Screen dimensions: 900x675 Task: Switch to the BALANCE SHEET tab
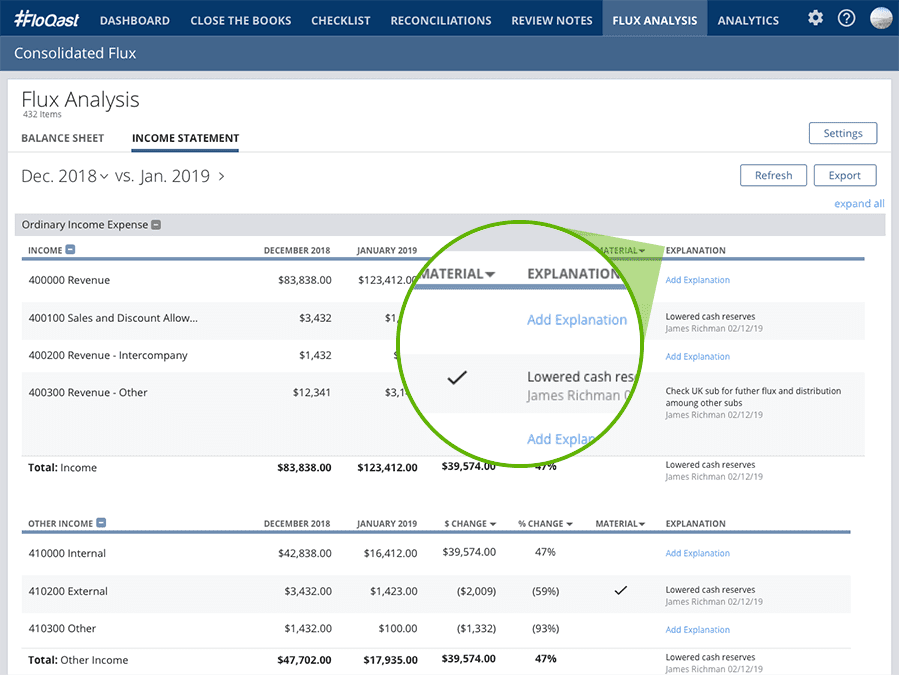pos(63,138)
